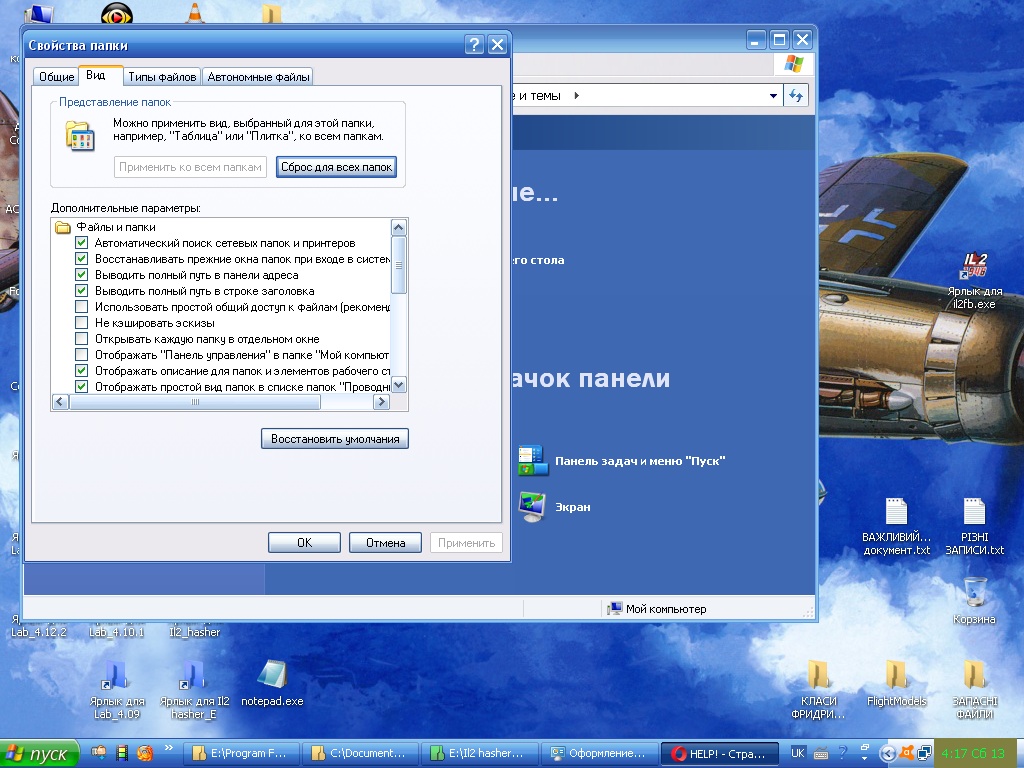Switch to the 'Общие' tab
Viewport: 1024px width, 768px height.
click(56, 77)
